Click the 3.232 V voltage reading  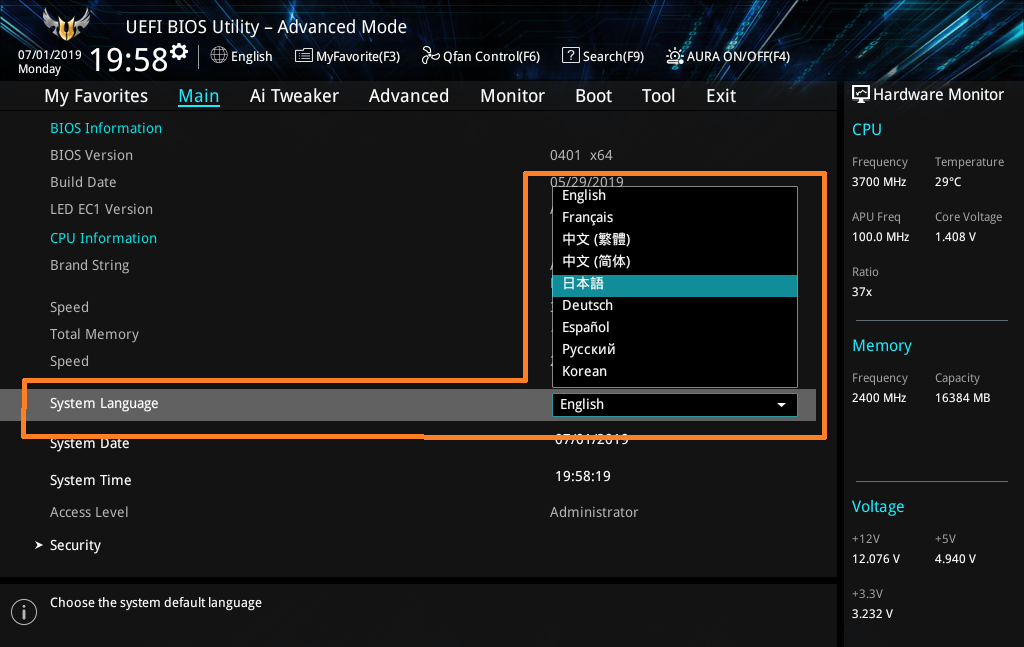[x=872, y=614]
